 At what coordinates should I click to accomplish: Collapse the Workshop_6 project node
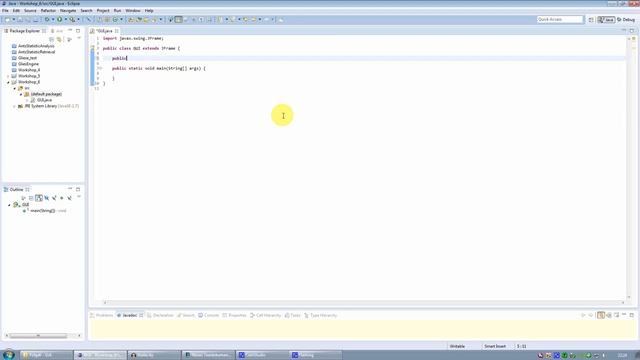tap(8, 82)
